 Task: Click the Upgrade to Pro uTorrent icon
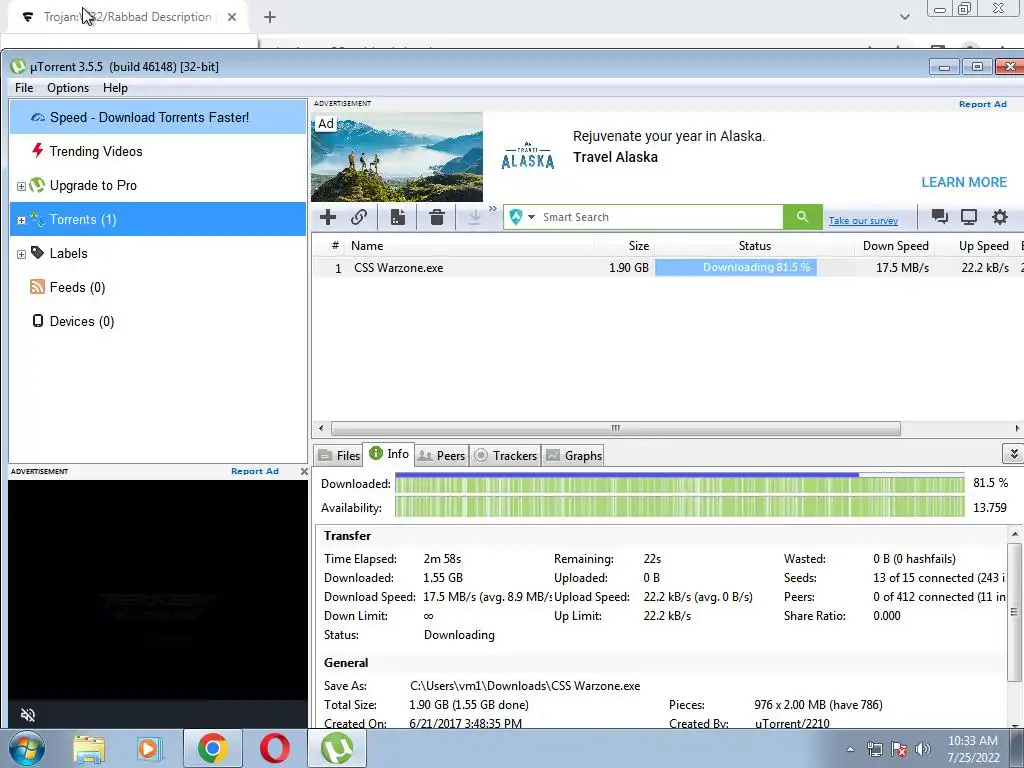click(x=37, y=185)
